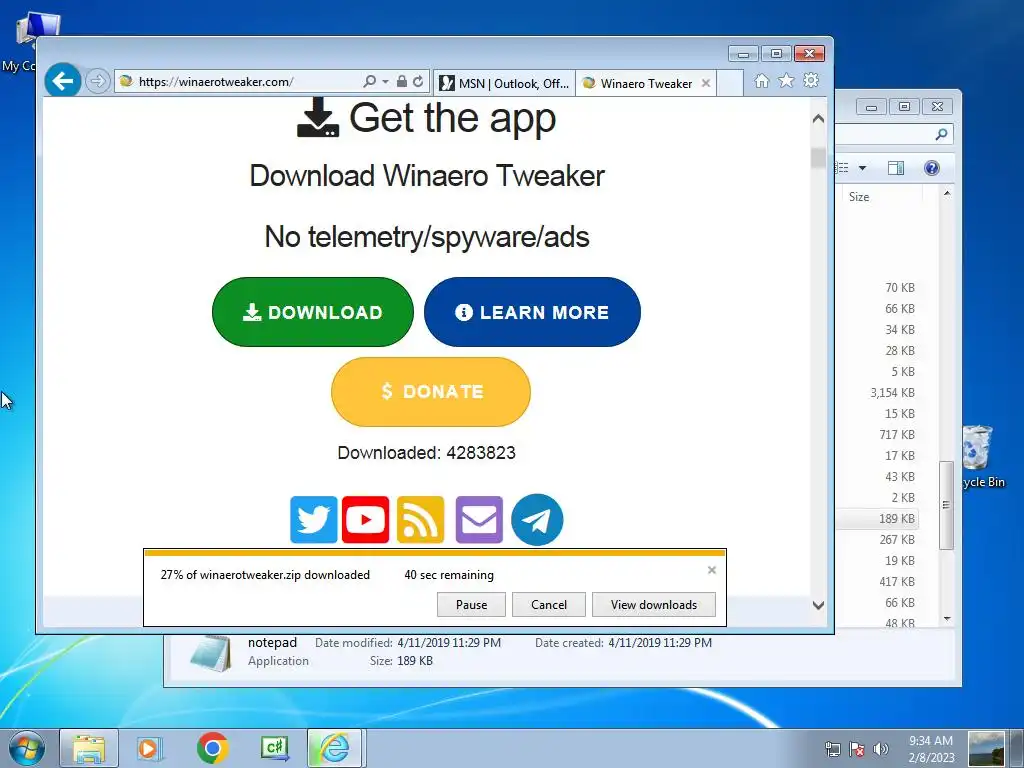Click the yellow DONATE button
The height and width of the screenshot is (768, 1024).
click(431, 392)
